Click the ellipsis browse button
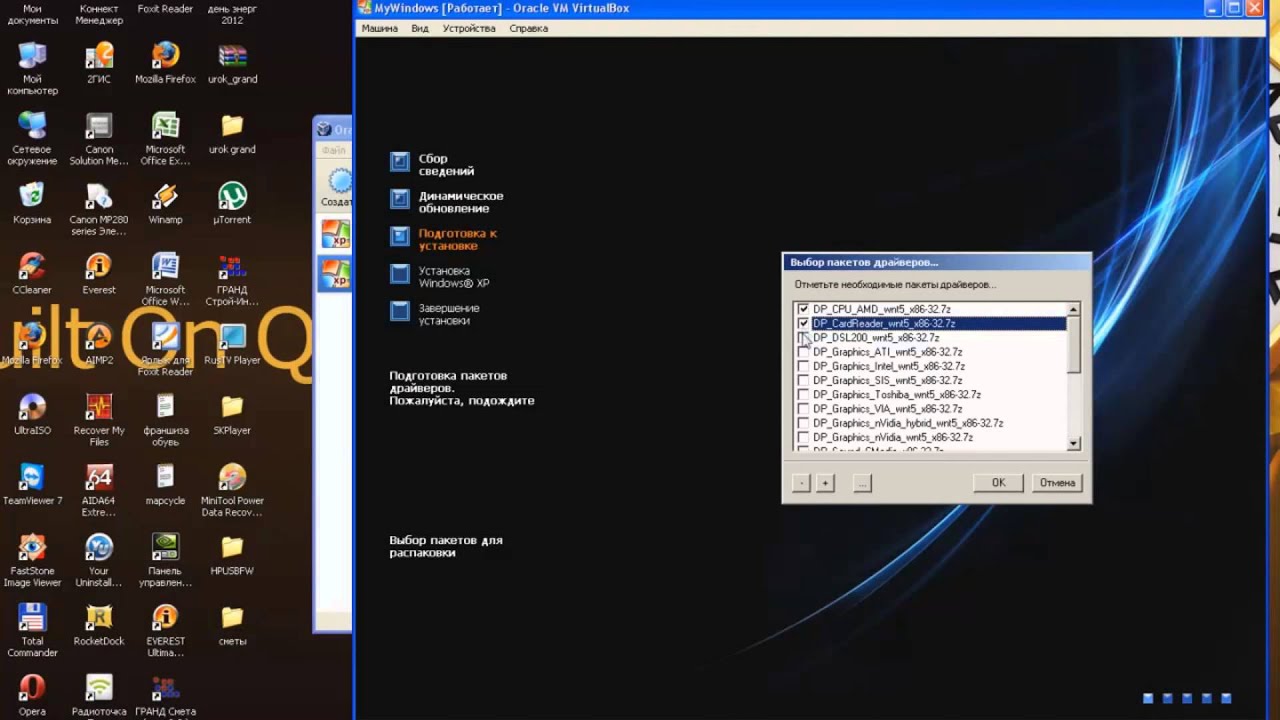The width and height of the screenshot is (1280, 720). click(862, 483)
